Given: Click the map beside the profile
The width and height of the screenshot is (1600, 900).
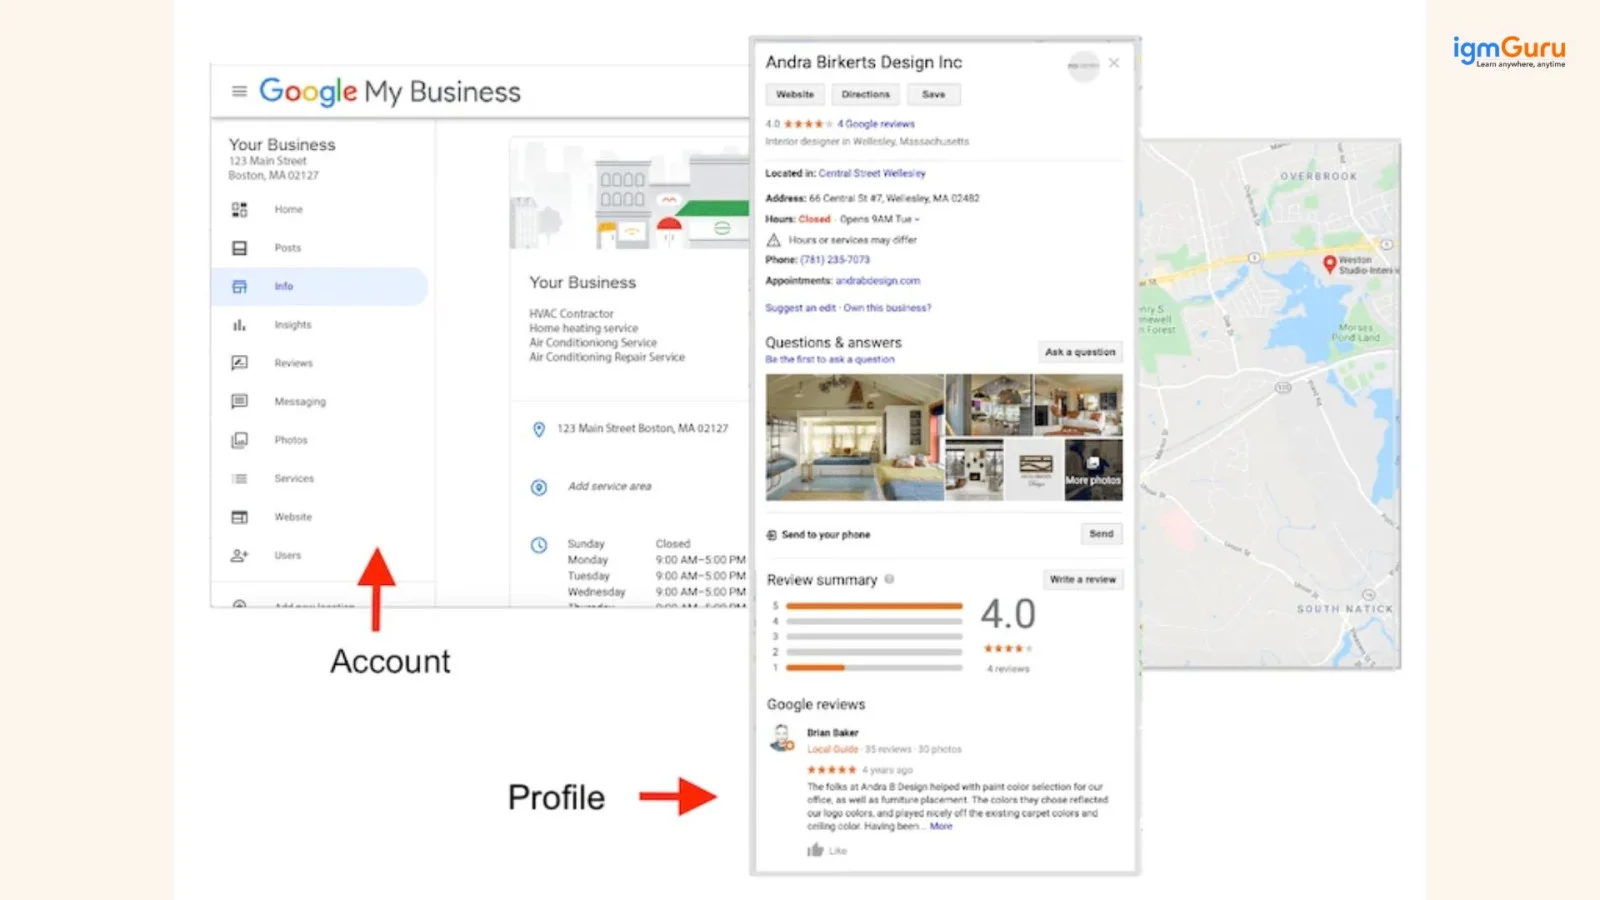Looking at the screenshot, I should point(1270,404).
